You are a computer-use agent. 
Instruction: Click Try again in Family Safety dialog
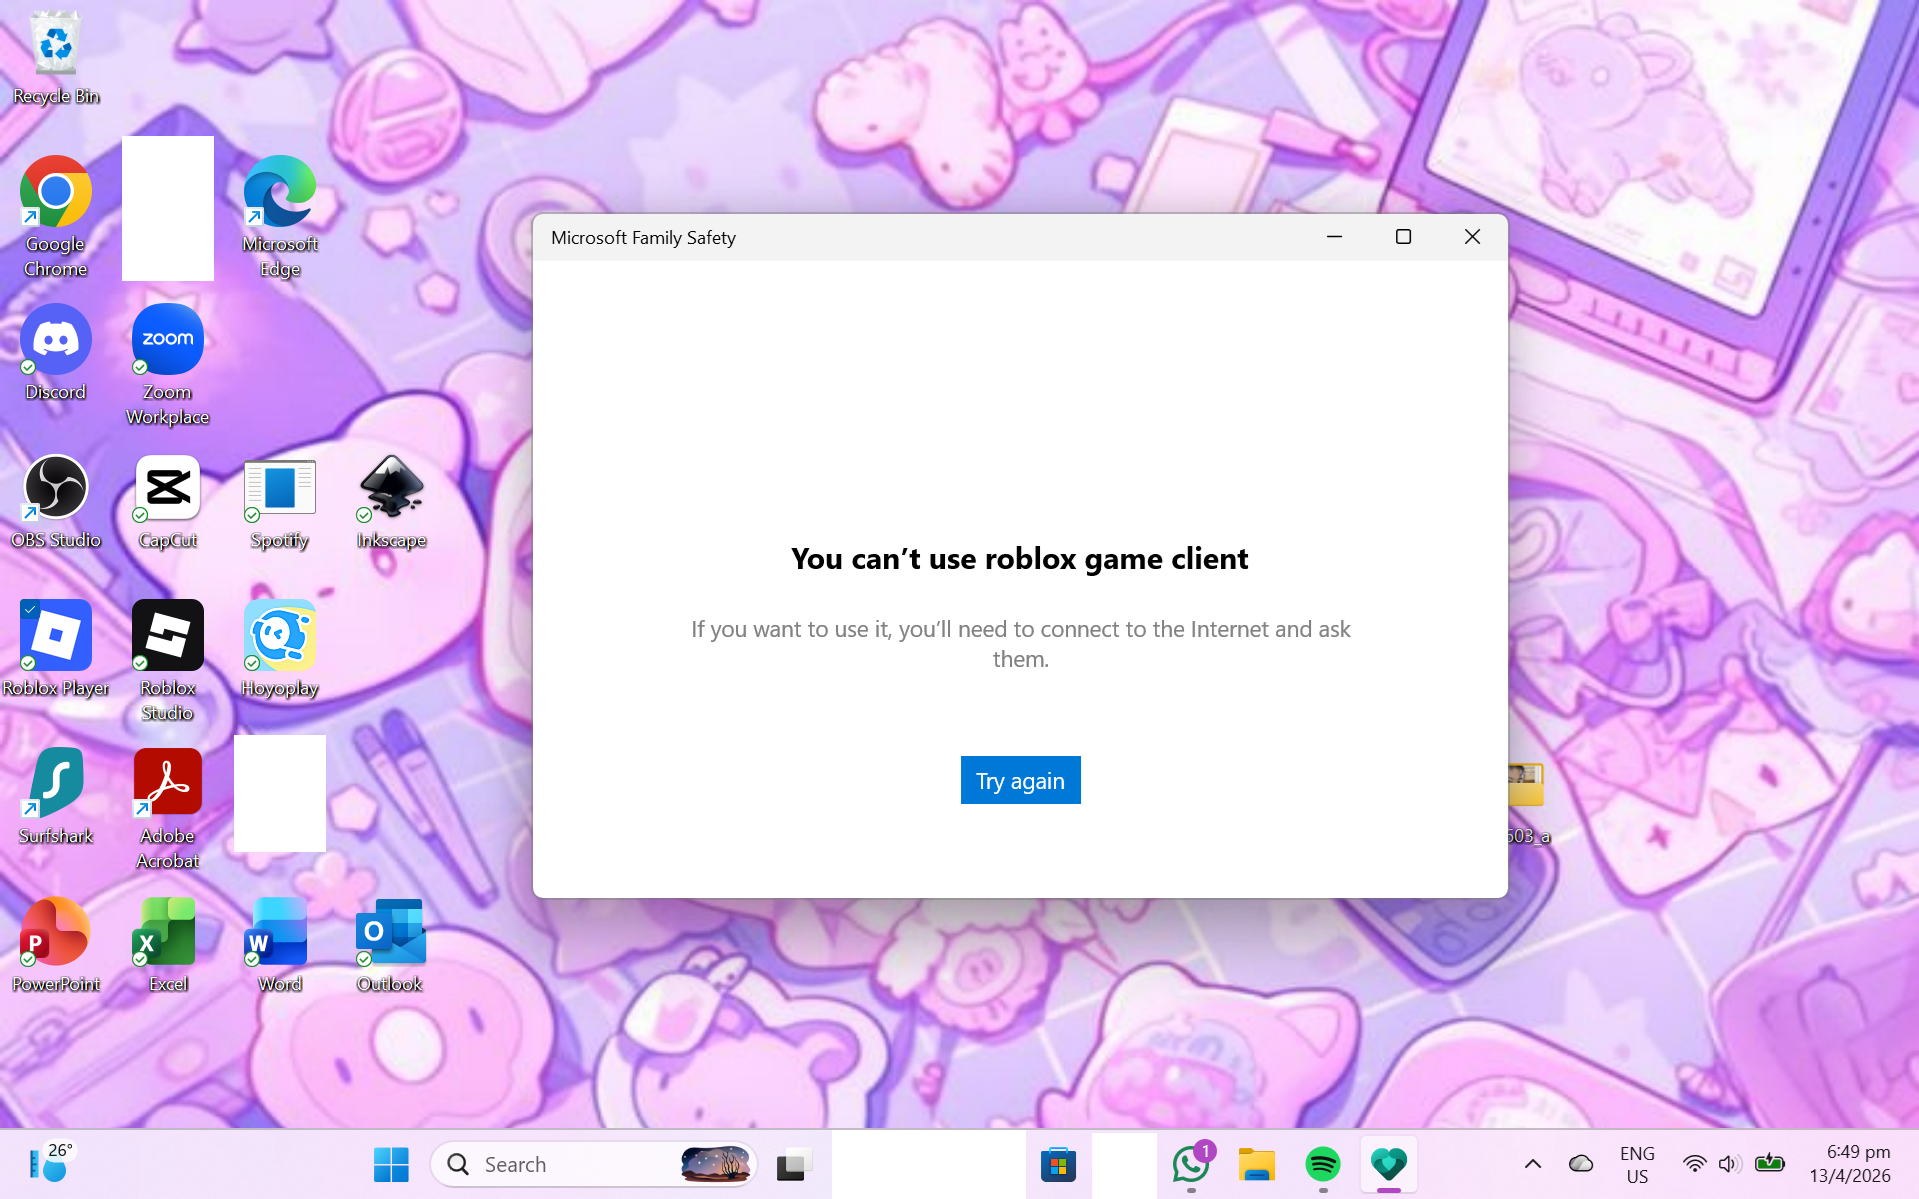click(x=1020, y=780)
